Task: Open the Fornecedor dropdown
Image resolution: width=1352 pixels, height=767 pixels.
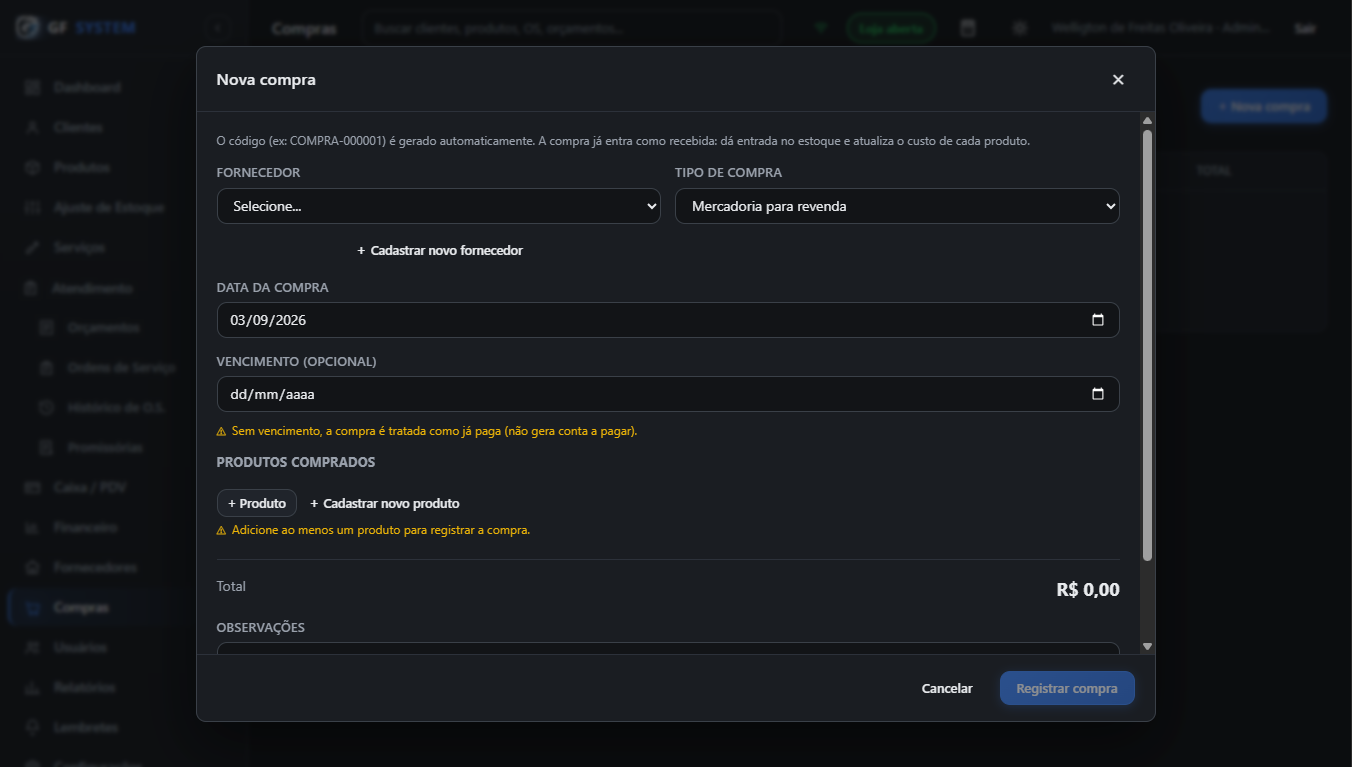Action: (x=439, y=206)
